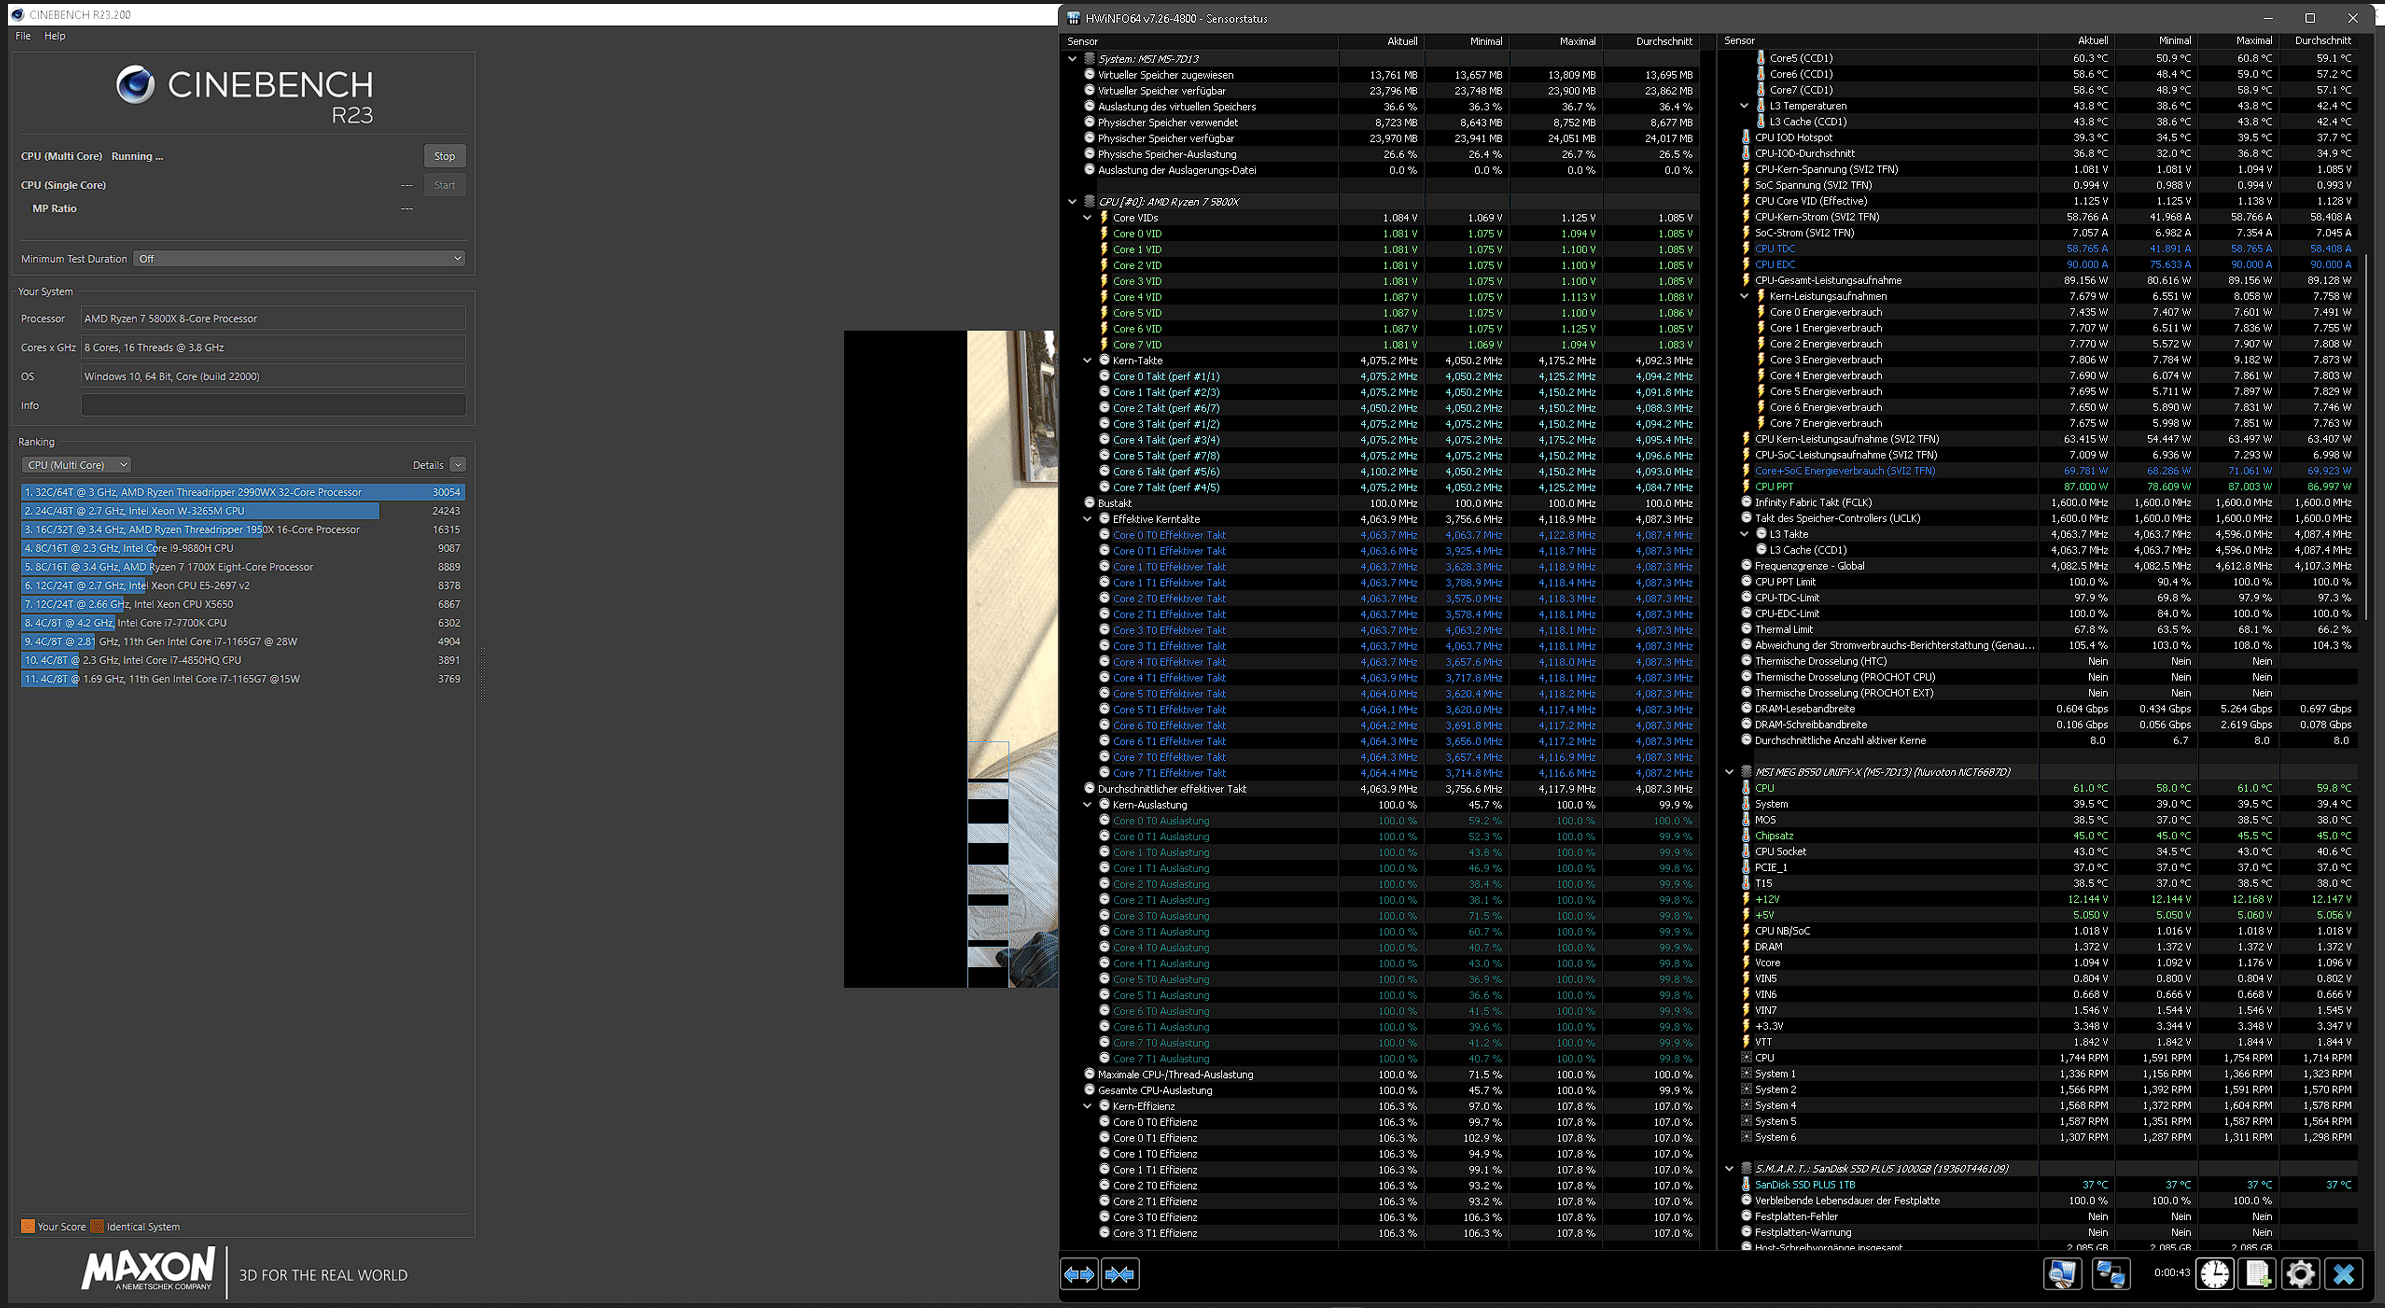Collapse the Effektive Kerntakte tree node
Screen dimensions: 2385x1308
pos(1088,520)
